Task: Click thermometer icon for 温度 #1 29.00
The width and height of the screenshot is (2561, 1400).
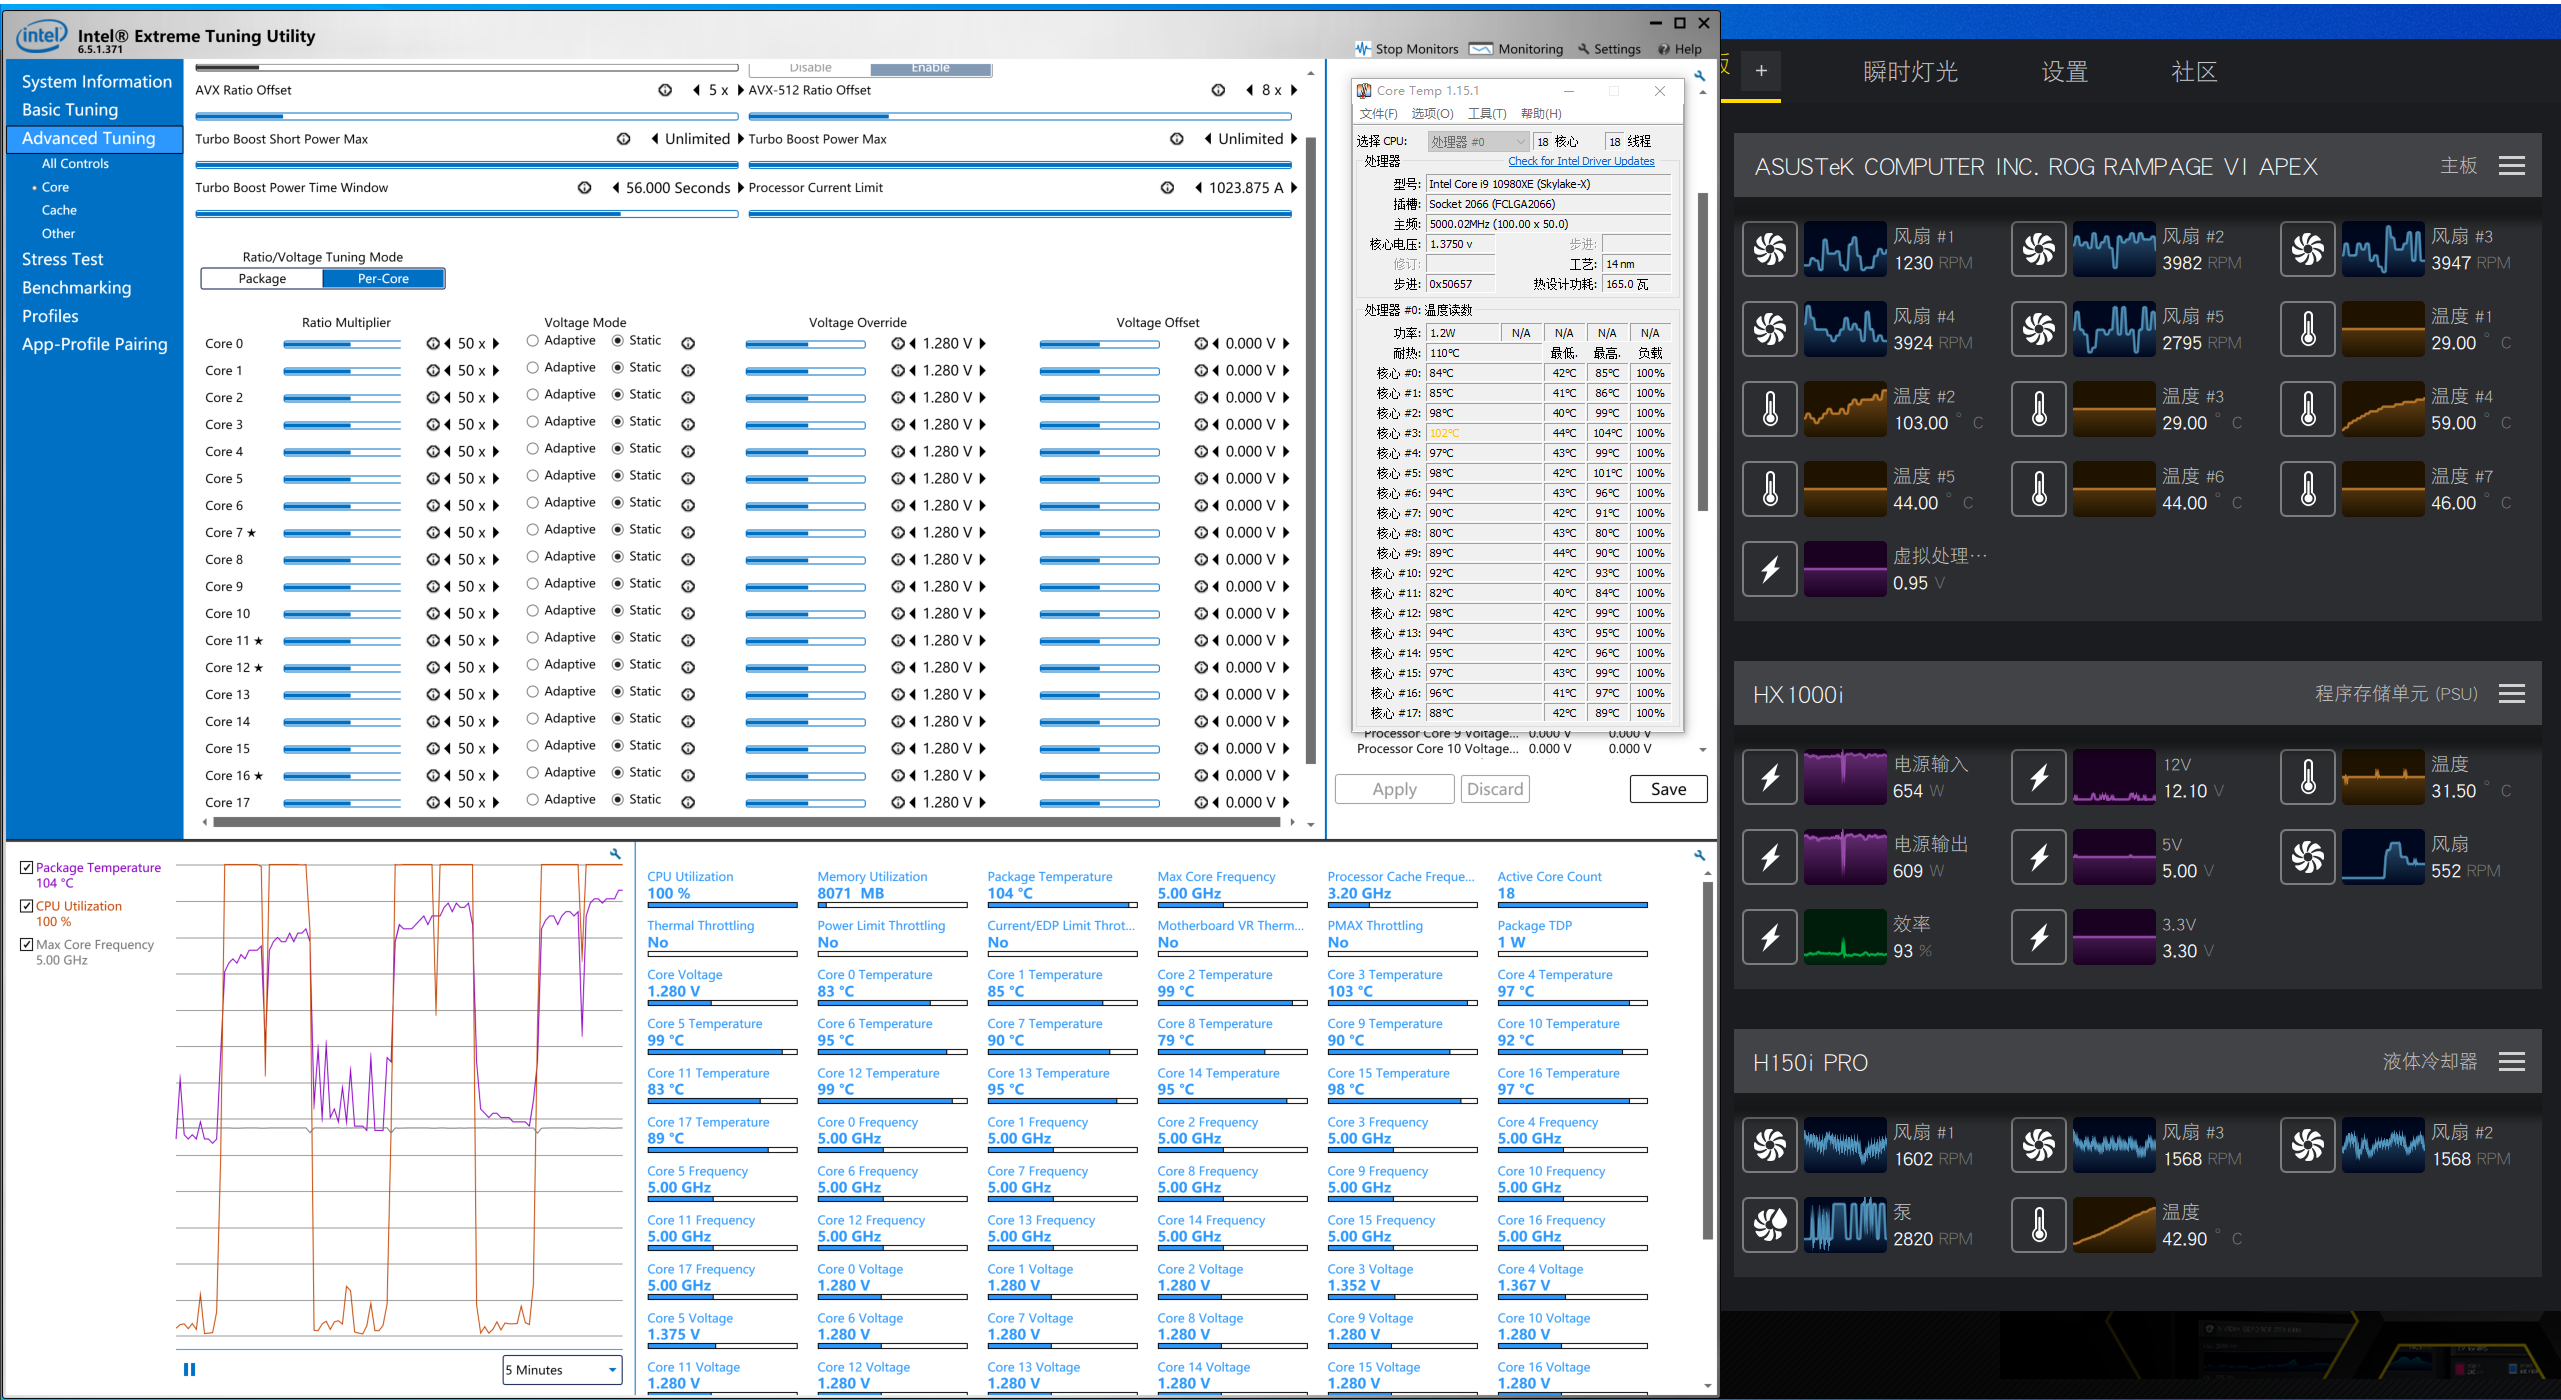Action: (x=2308, y=329)
